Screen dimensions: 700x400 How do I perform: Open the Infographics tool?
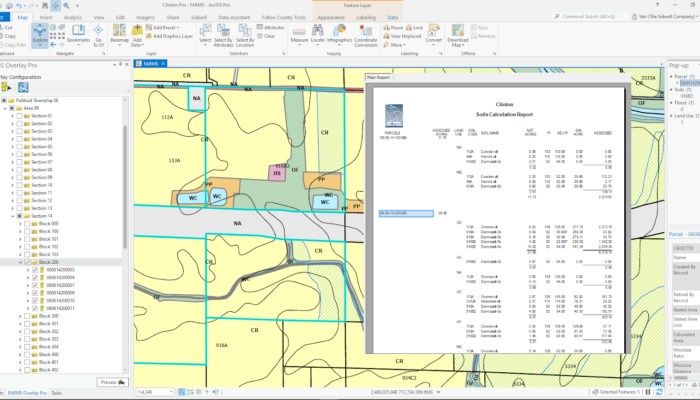pos(339,34)
